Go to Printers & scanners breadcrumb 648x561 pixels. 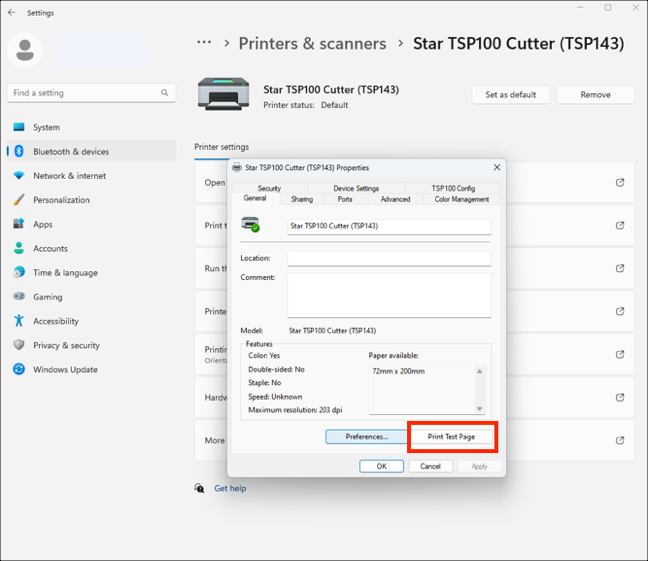coord(312,43)
